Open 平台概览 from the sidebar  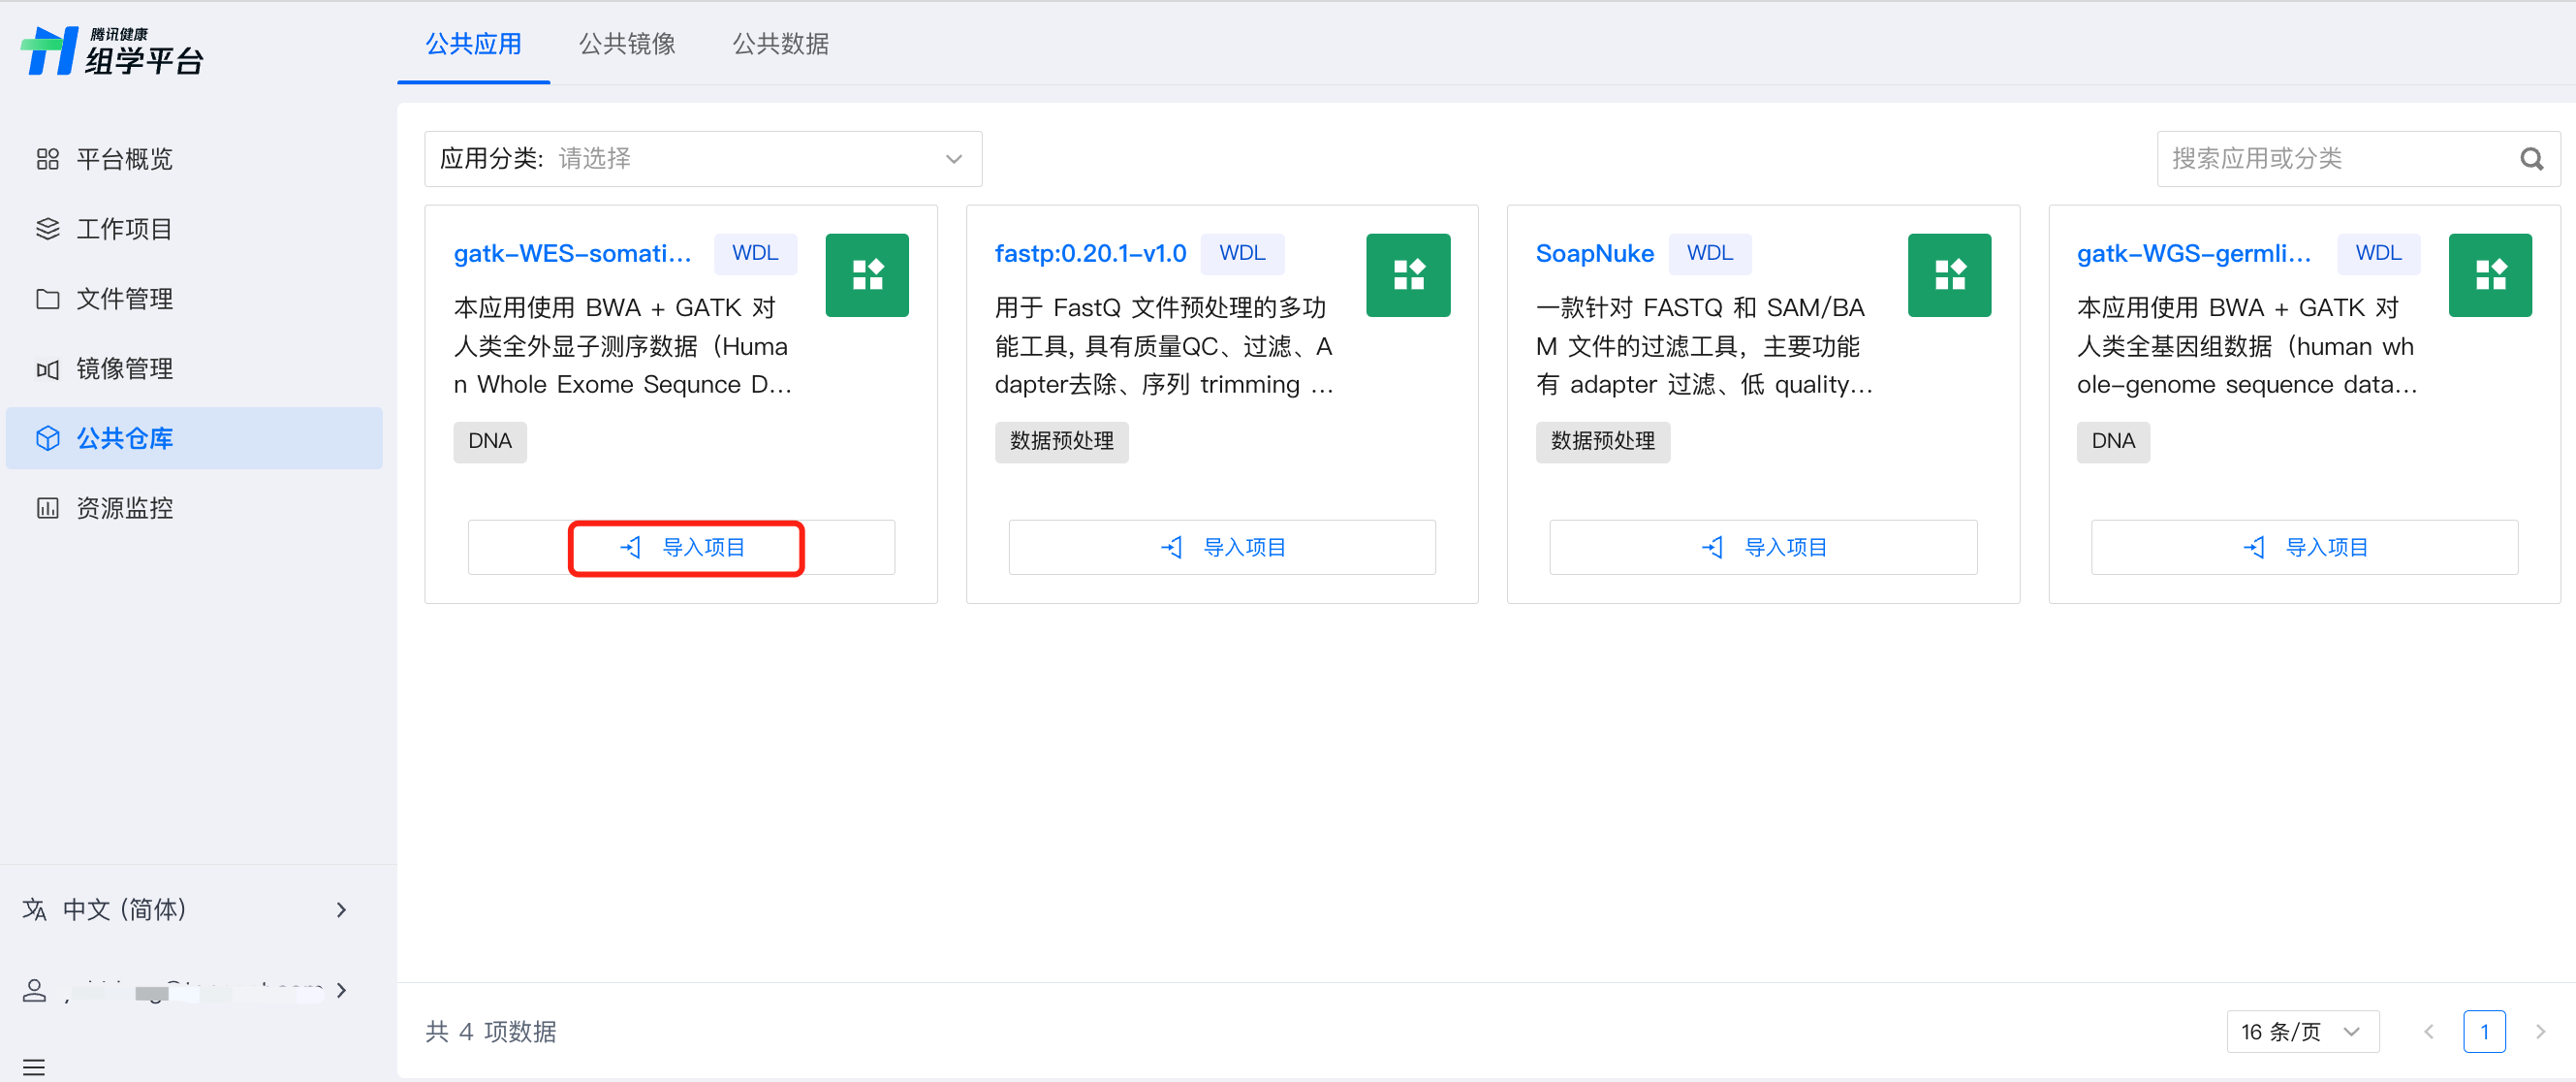124,159
